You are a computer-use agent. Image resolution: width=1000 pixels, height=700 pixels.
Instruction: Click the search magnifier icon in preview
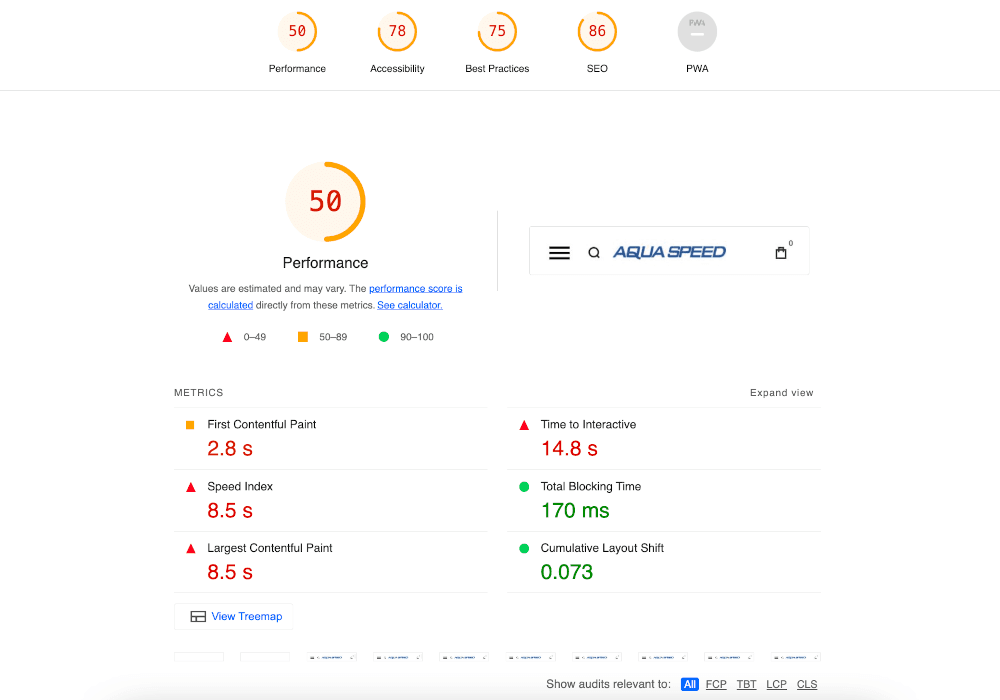(x=594, y=253)
